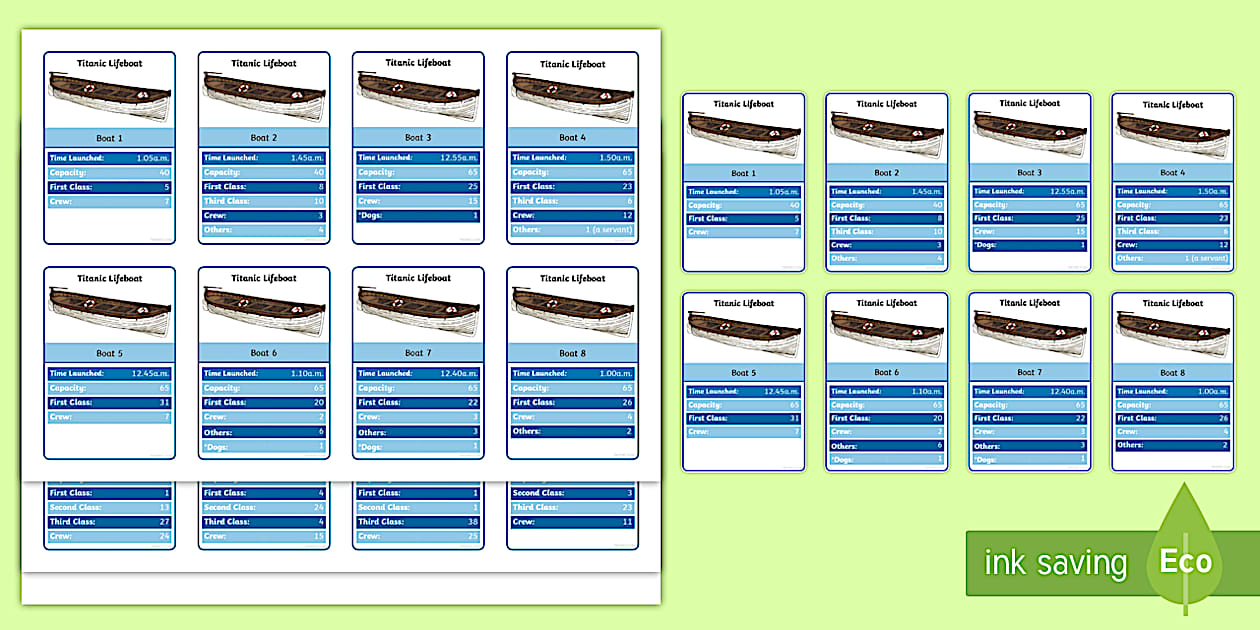
Task: Click the 'Crew: 12' row on Boat 4's card
Action: tap(571, 216)
